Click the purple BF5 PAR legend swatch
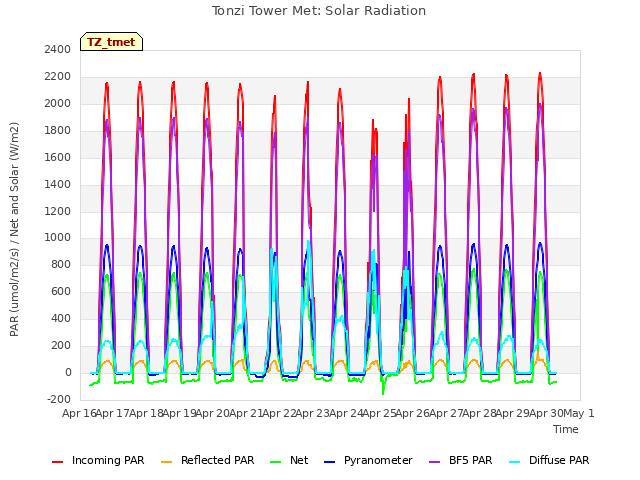The width and height of the screenshot is (640, 480). 435,462
